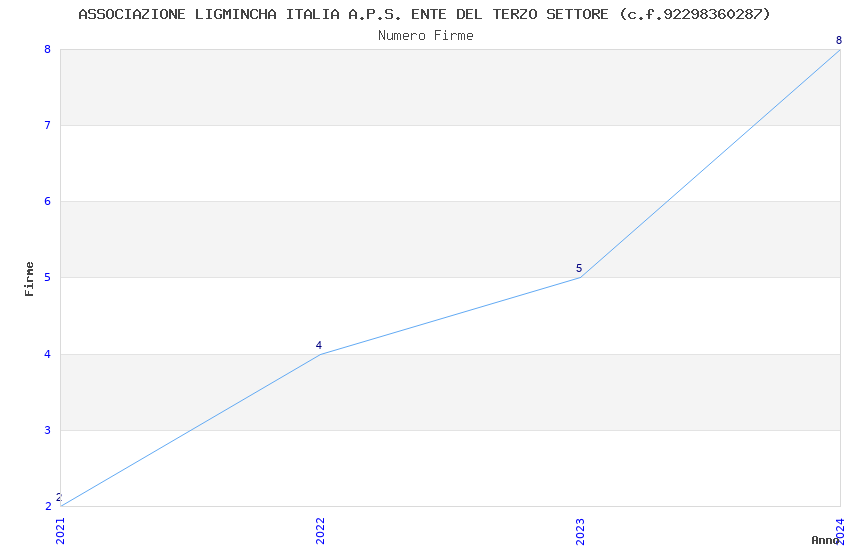850x550 pixels.
Task: Select the 2021 x-axis year label
Action: [x=60, y=531]
